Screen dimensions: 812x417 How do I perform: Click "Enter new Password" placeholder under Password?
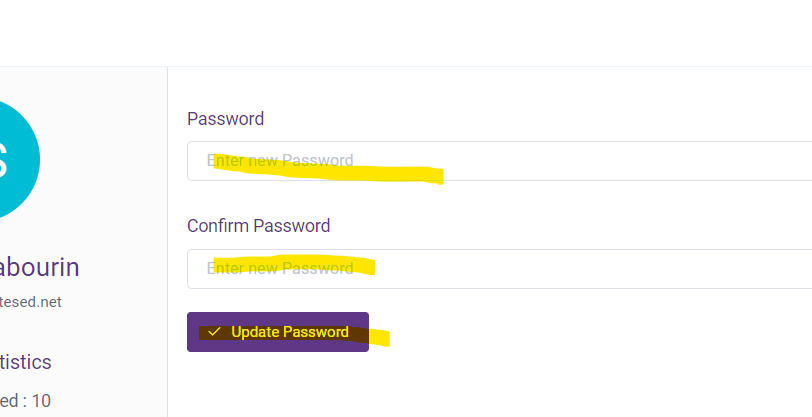pos(280,161)
